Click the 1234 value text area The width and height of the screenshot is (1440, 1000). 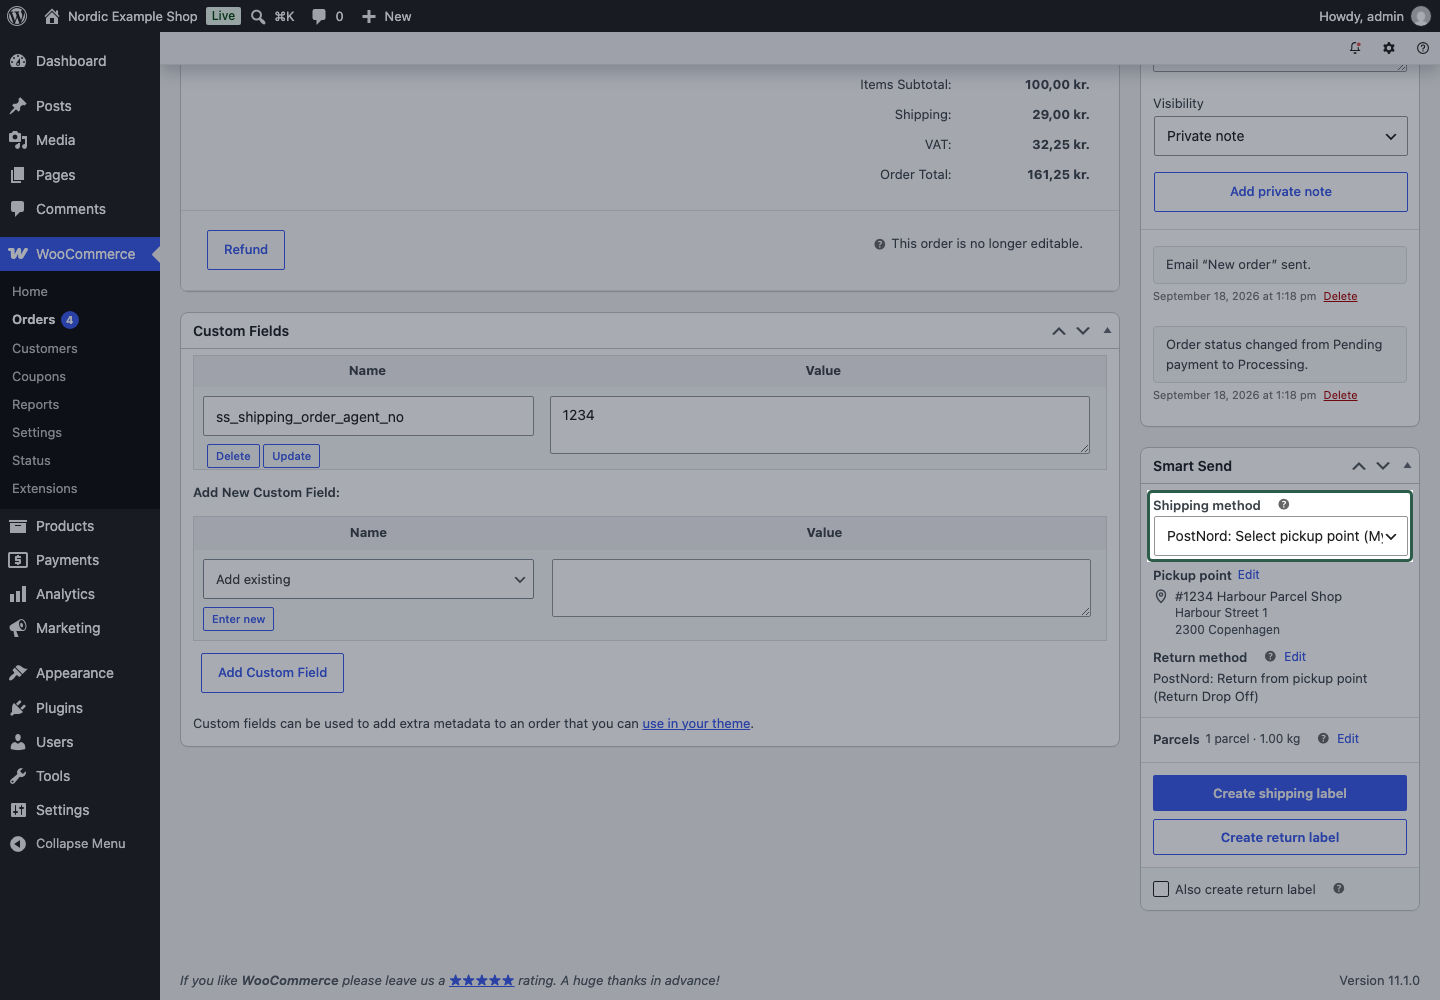(820, 425)
